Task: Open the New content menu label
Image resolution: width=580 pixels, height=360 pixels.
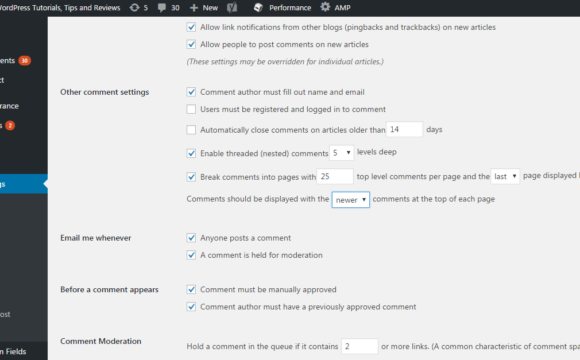Action: pos(210,8)
